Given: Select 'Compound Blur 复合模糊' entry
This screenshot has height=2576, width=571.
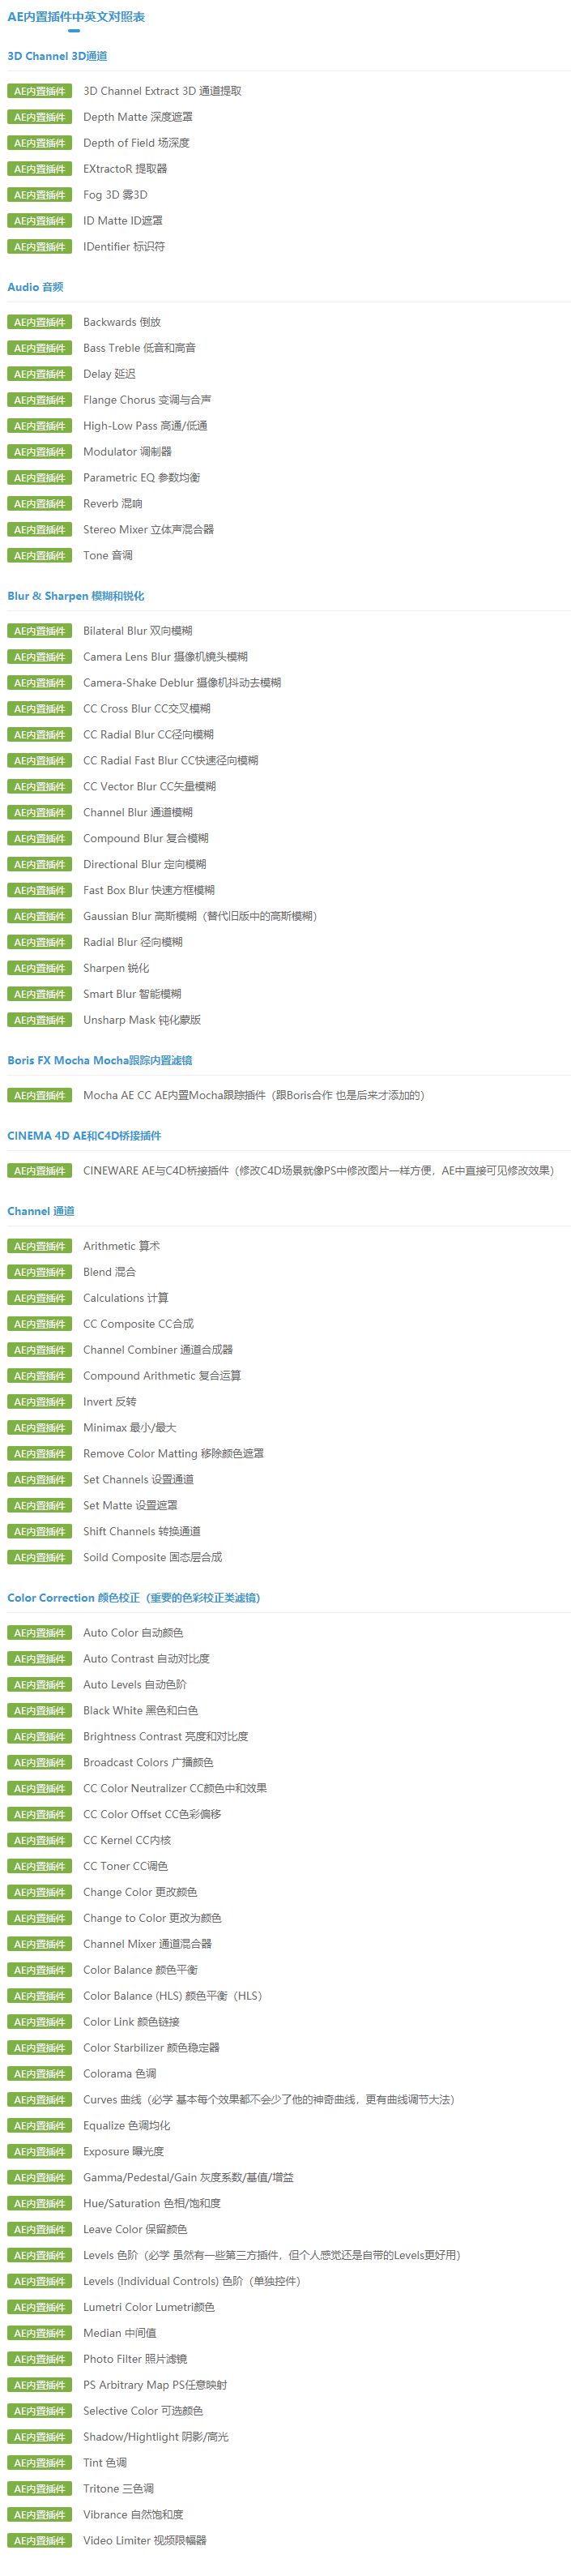Looking at the screenshot, I should pyautogui.click(x=146, y=839).
